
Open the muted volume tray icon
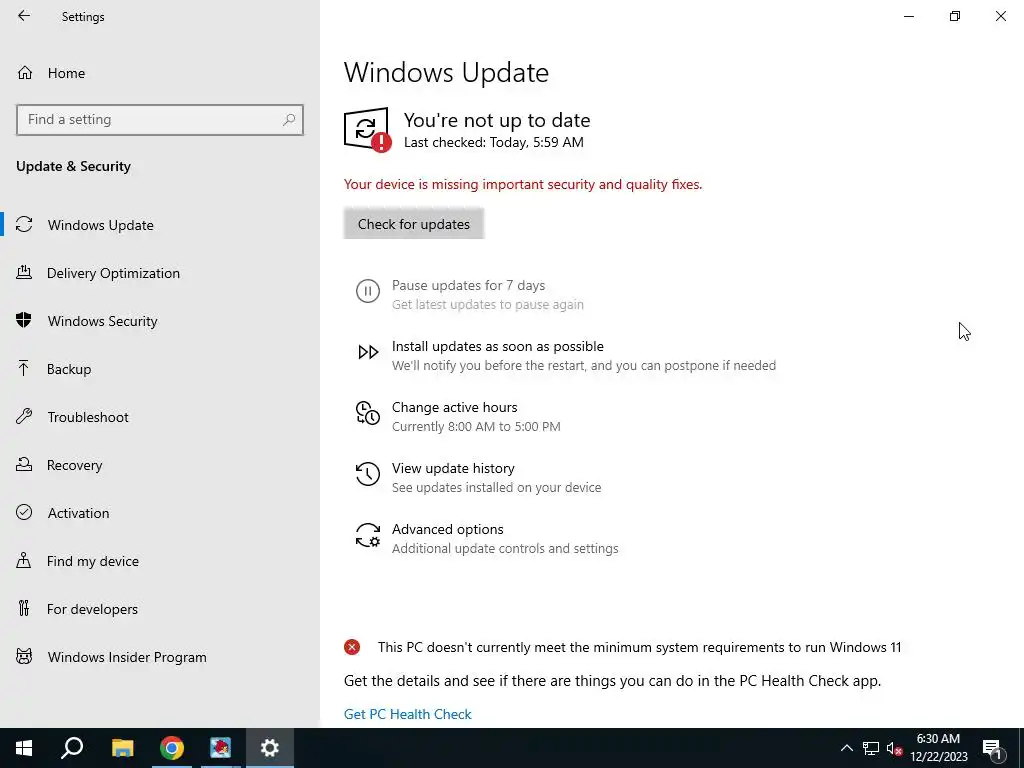coord(894,748)
